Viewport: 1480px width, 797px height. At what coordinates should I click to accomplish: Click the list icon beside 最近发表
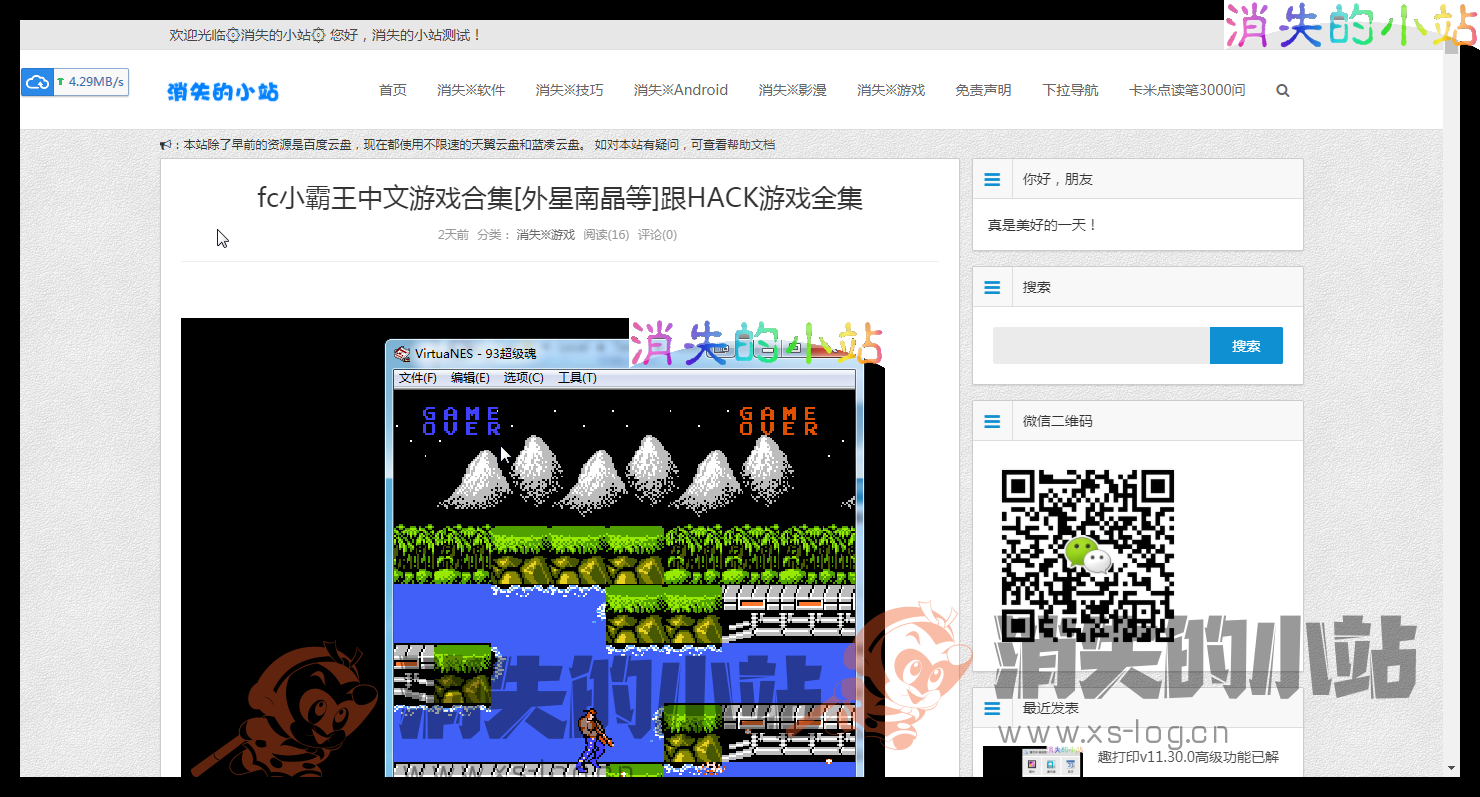(x=992, y=708)
